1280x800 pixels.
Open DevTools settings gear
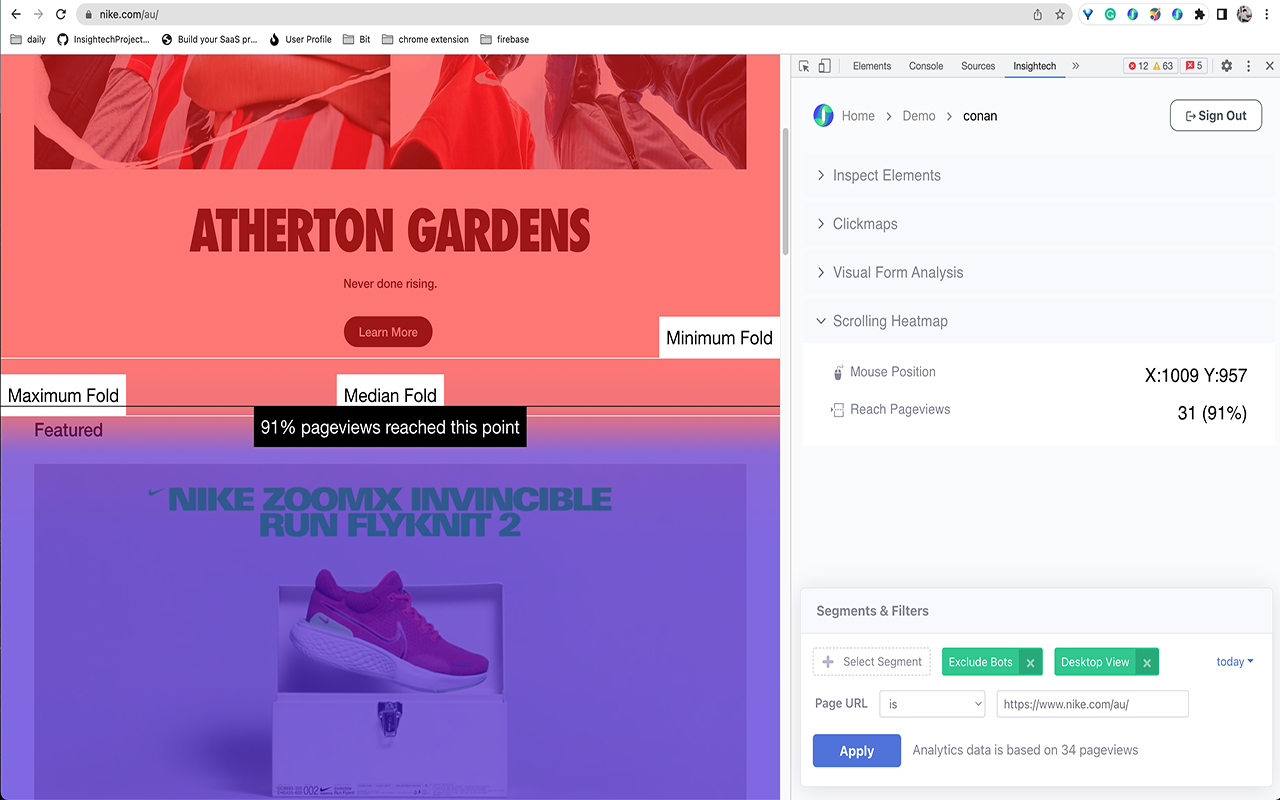tap(1227, 66)
